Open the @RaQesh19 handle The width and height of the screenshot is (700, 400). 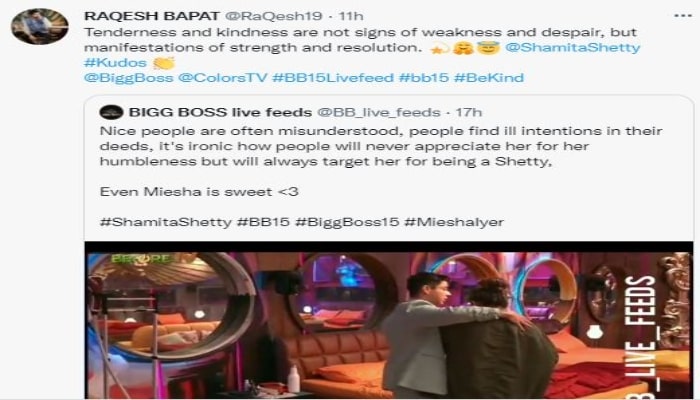[x=273, y=16]
